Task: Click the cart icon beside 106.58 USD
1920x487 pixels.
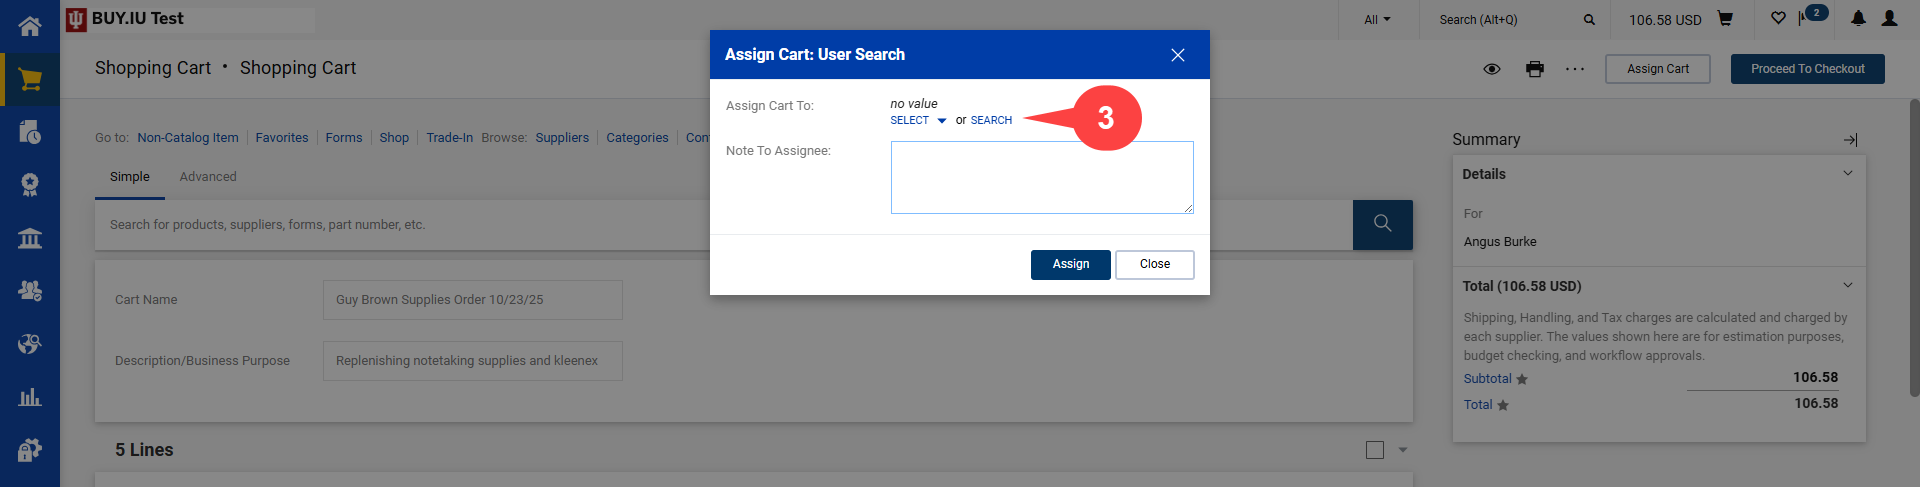Action: (1725, 19)
